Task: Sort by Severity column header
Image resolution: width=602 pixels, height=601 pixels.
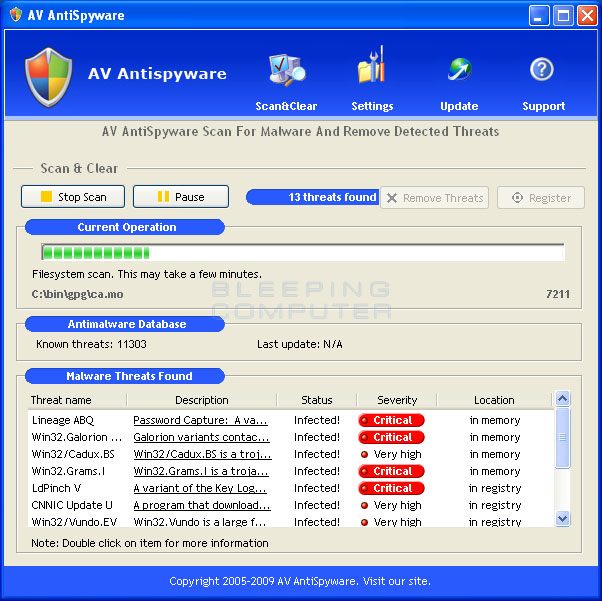Action: coord(397,400)
